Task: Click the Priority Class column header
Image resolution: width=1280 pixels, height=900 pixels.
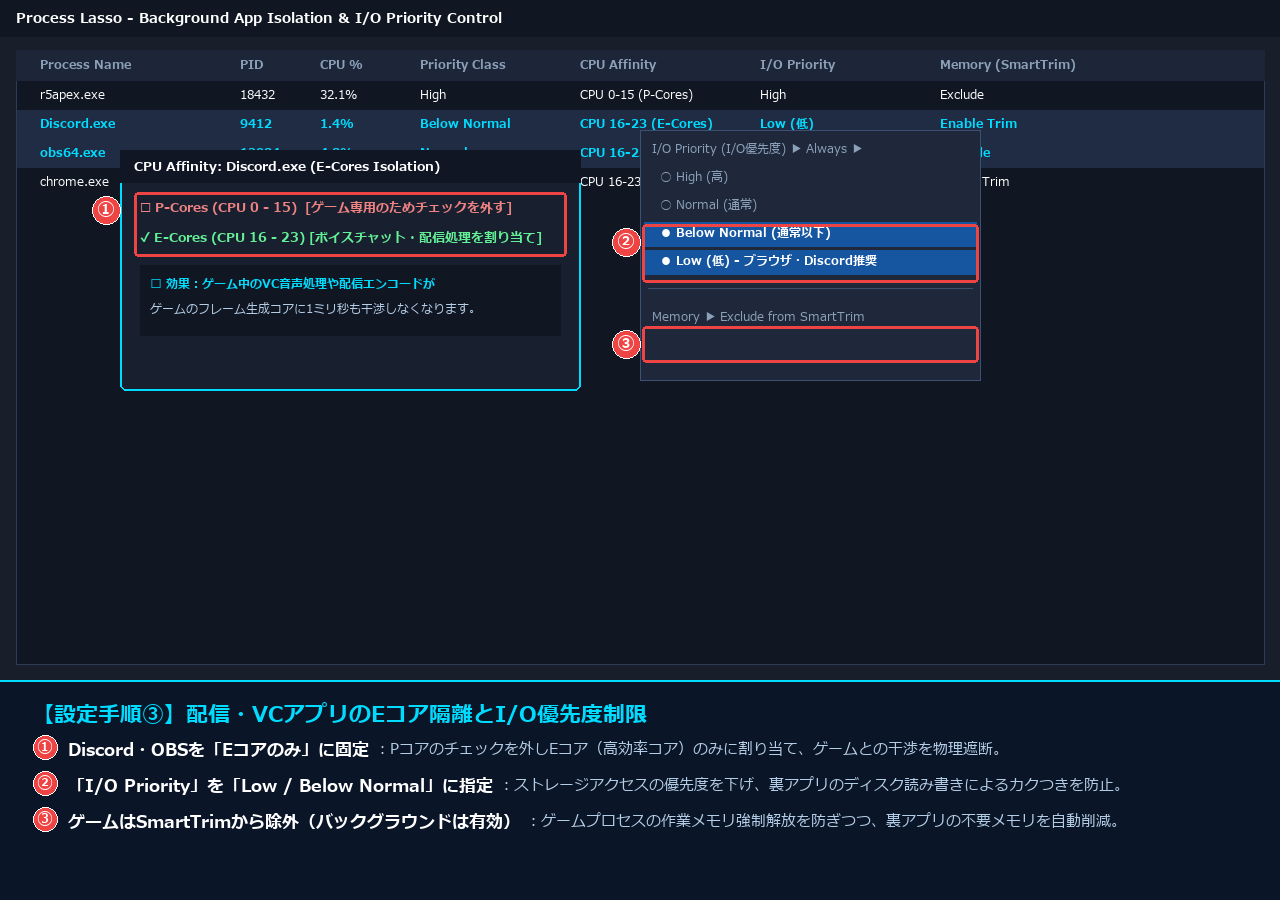Action: 463,65
